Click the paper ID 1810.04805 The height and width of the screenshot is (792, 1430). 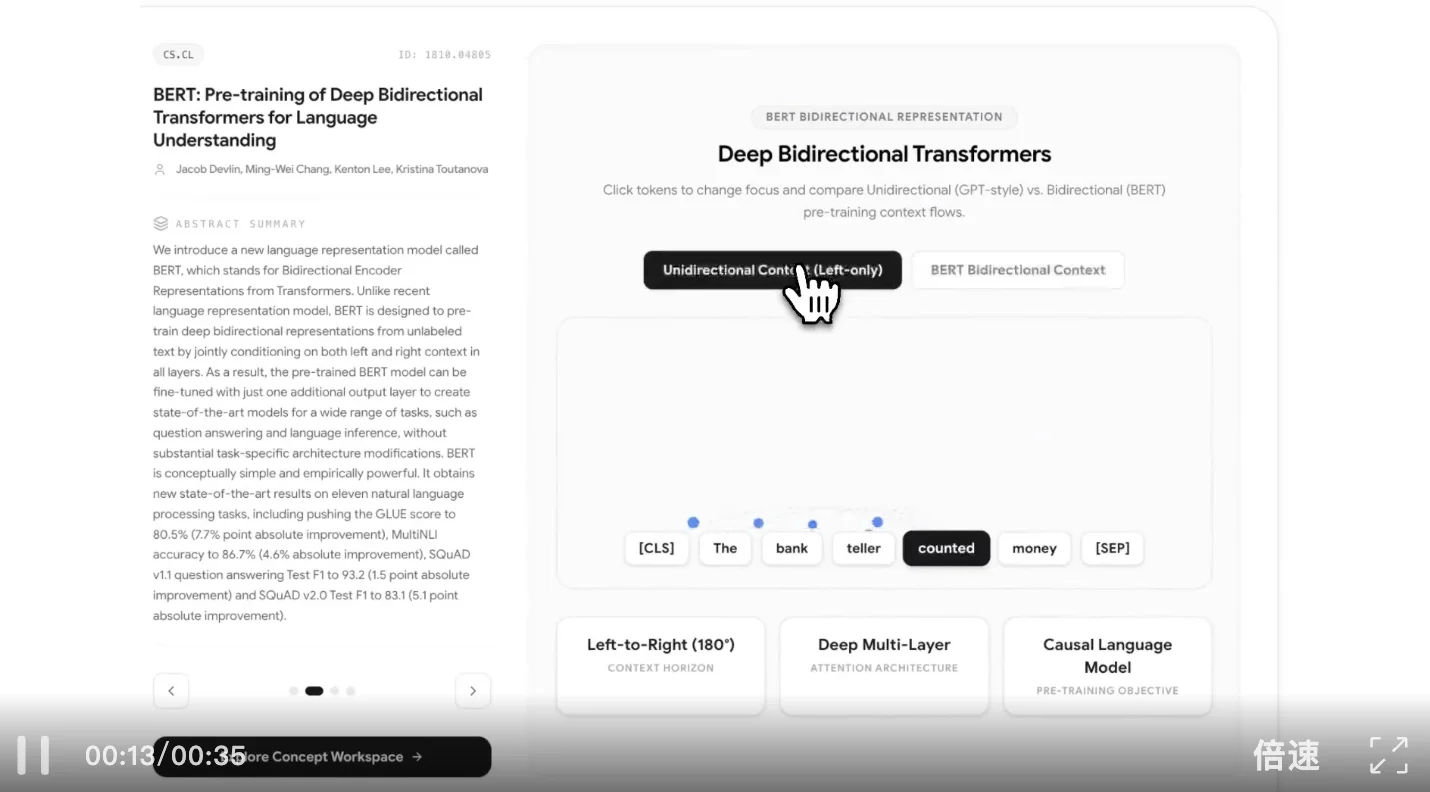[x=444, y=55]
